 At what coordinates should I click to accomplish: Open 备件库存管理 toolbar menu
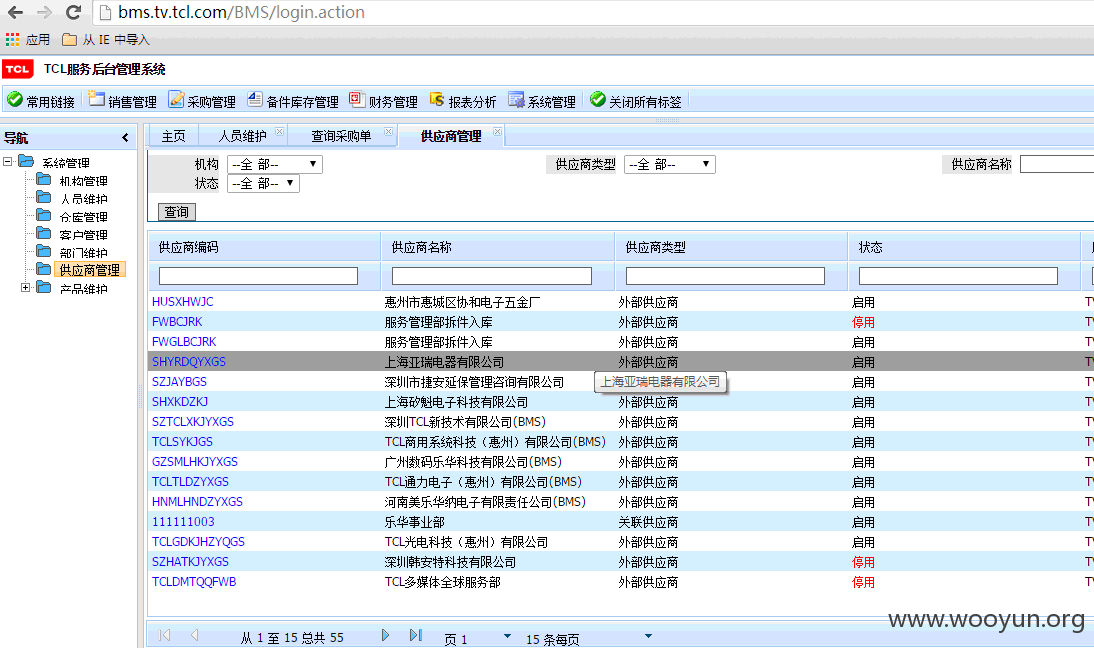pos(293,101)
